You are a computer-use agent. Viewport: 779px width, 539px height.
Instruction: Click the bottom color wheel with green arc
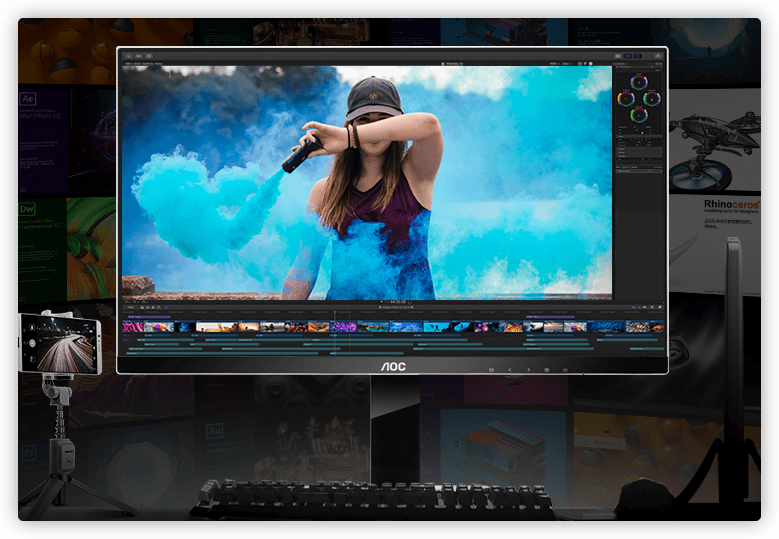(x=639, y=115)
